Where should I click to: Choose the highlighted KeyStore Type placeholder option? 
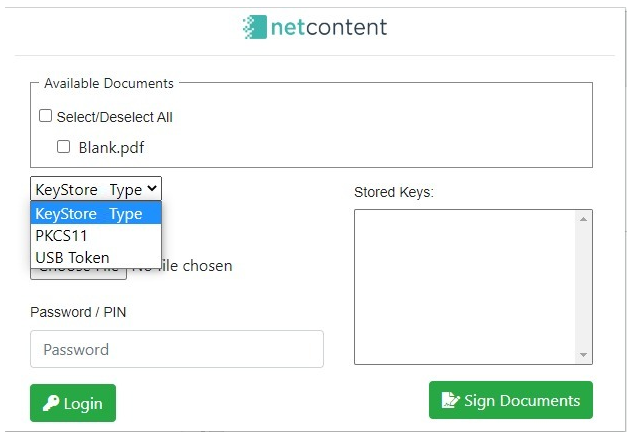pos(96,213)
